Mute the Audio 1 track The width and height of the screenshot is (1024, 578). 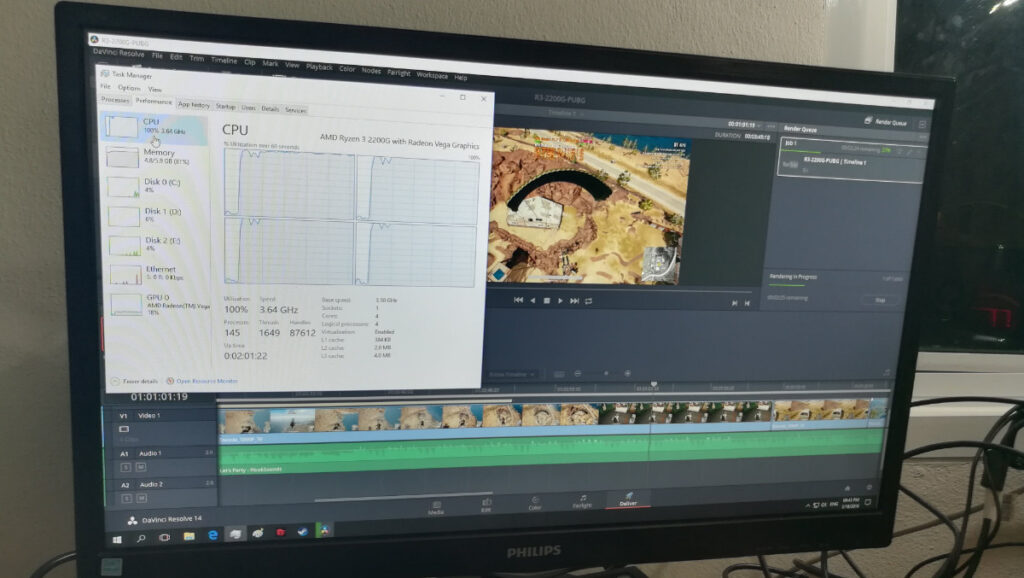(x=140, y=468)
